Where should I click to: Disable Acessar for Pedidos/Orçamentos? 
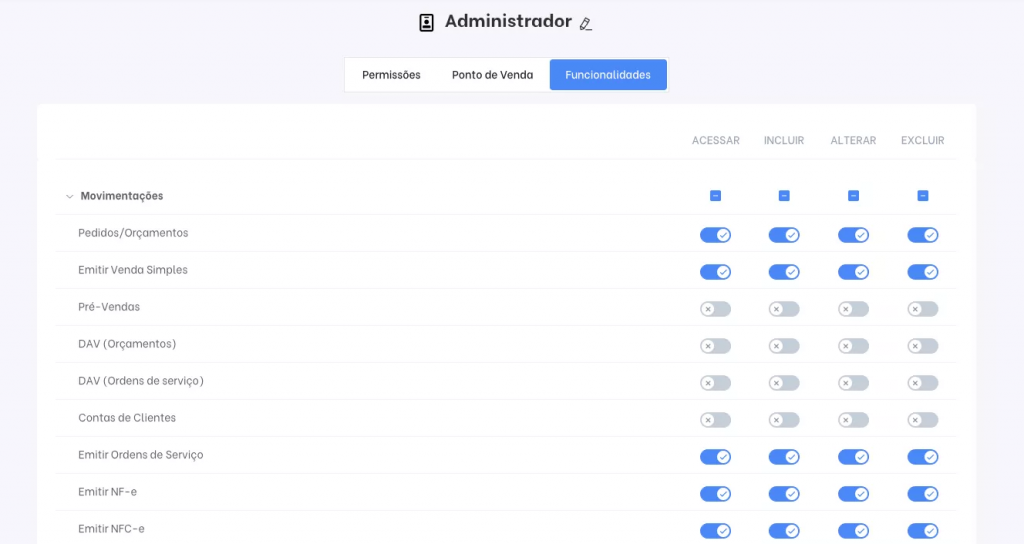(x=715, y=235)
